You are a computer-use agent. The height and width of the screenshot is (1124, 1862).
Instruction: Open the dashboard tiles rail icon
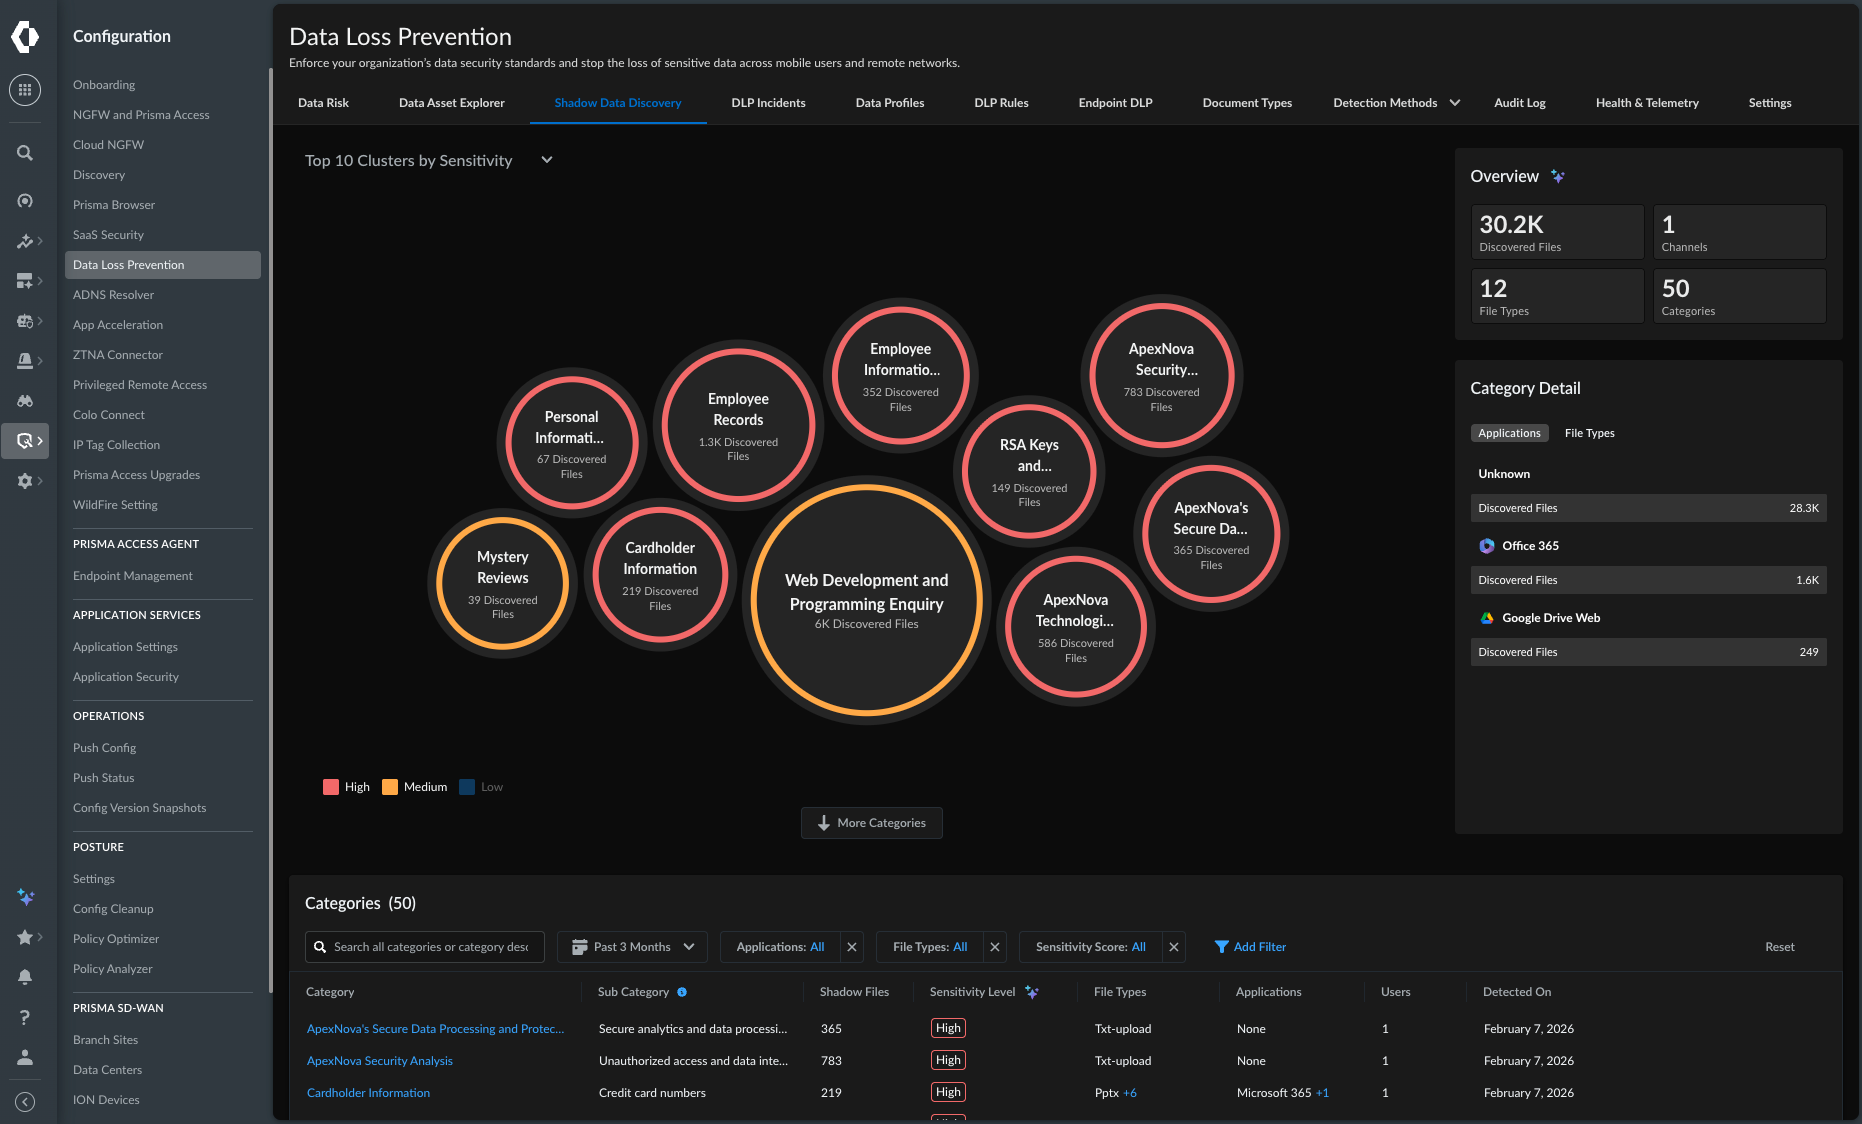tap(25, 281)
